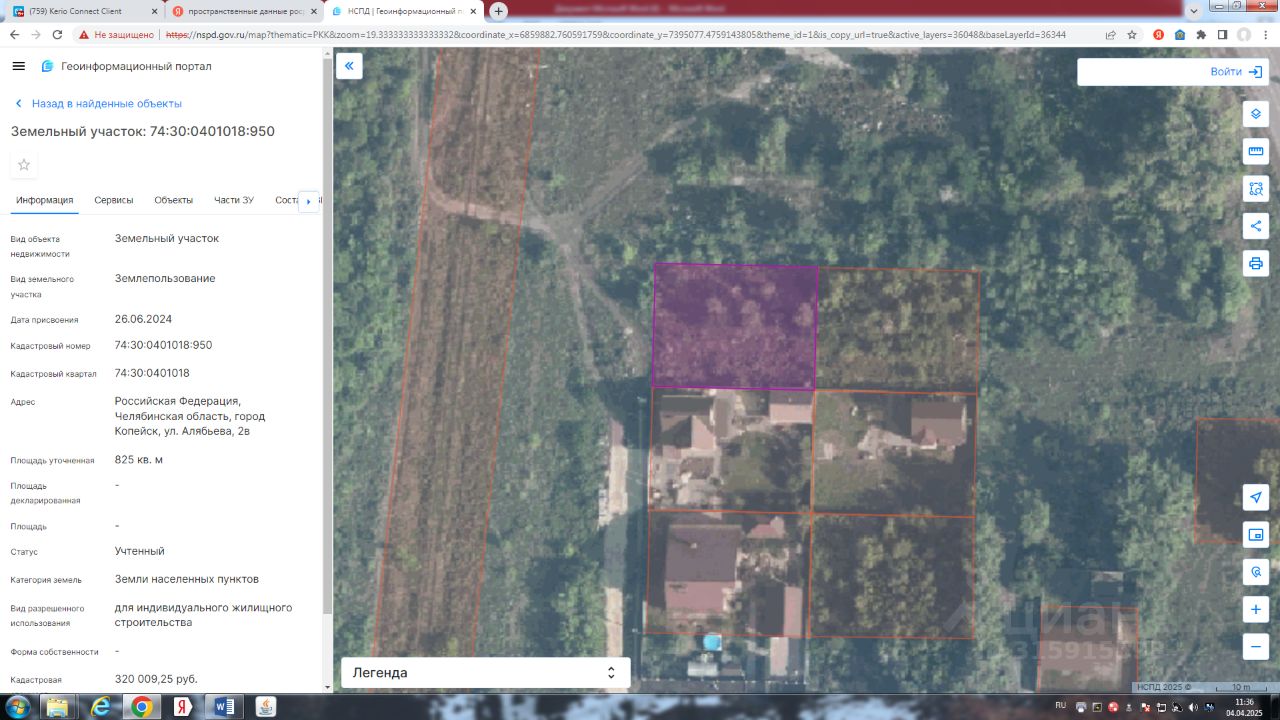Viewport: 1280px width, 720px height.
Task: Open the Java app on the taskbar
Action: tap(266, 707)
